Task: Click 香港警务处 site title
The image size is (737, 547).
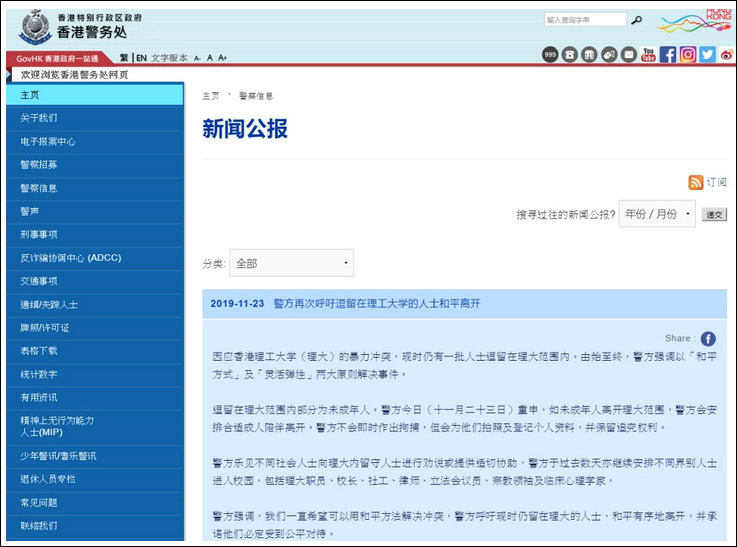Action: (x=92, y=32)
